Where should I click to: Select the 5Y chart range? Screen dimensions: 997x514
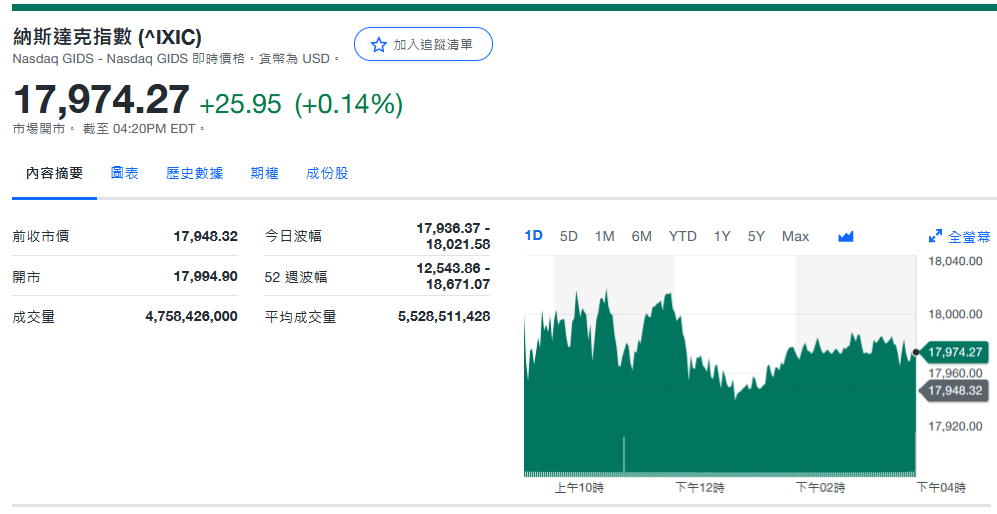[756, 236]
